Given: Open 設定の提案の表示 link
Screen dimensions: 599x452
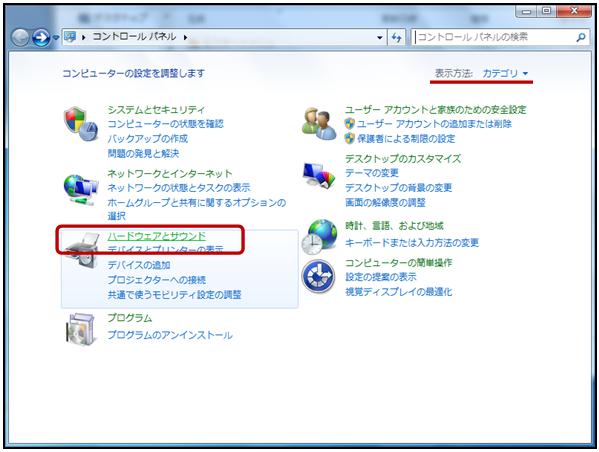Looking at the screenshot, I should pos(380,277).
